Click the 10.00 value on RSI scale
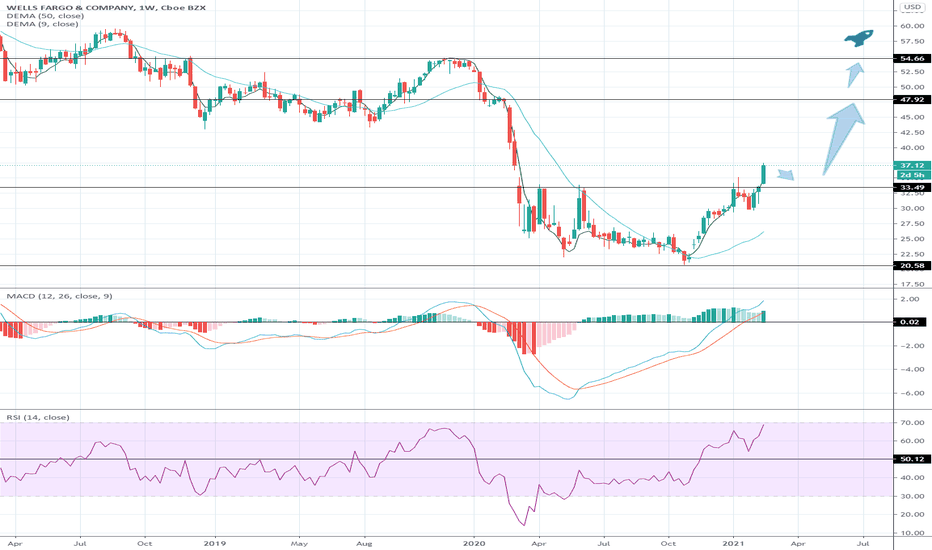This screenshot has height=550, width=932. tap(912, 533)
